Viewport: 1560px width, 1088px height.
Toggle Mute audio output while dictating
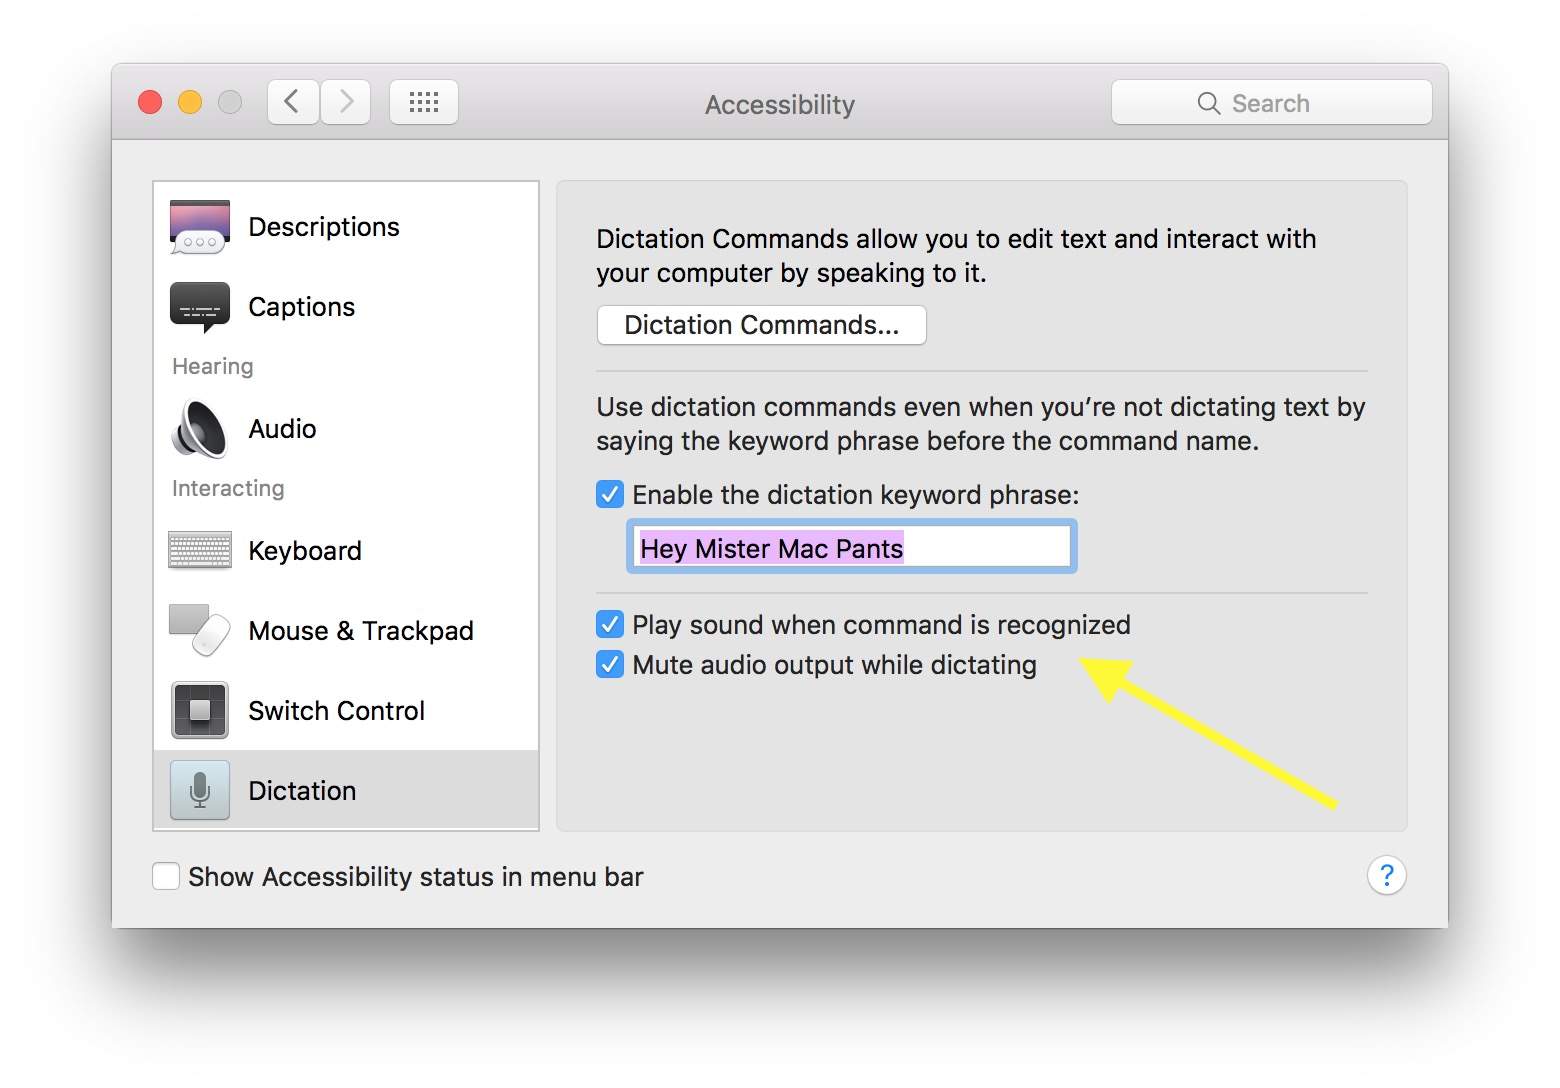click(x=610, y=664)
